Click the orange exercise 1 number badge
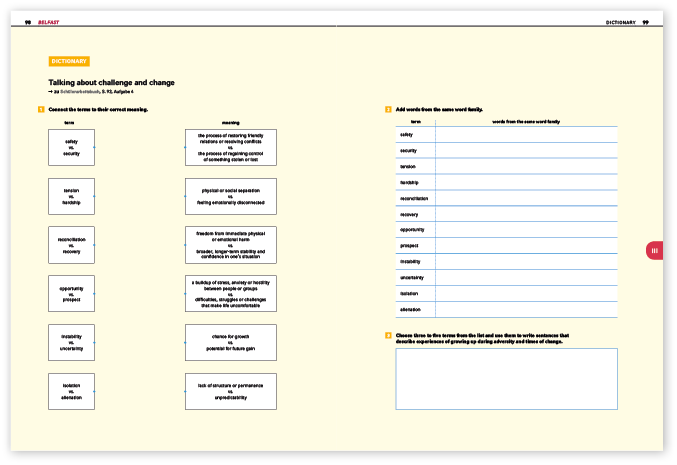The image size is (677, 465). [40, 109]
